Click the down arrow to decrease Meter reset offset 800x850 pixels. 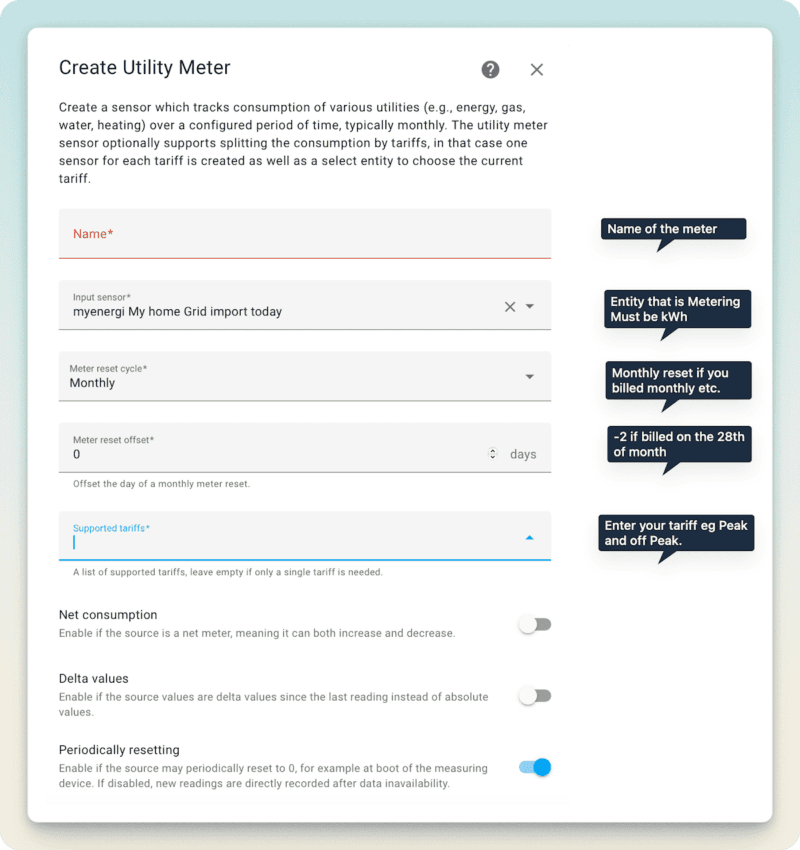point(492,456)
